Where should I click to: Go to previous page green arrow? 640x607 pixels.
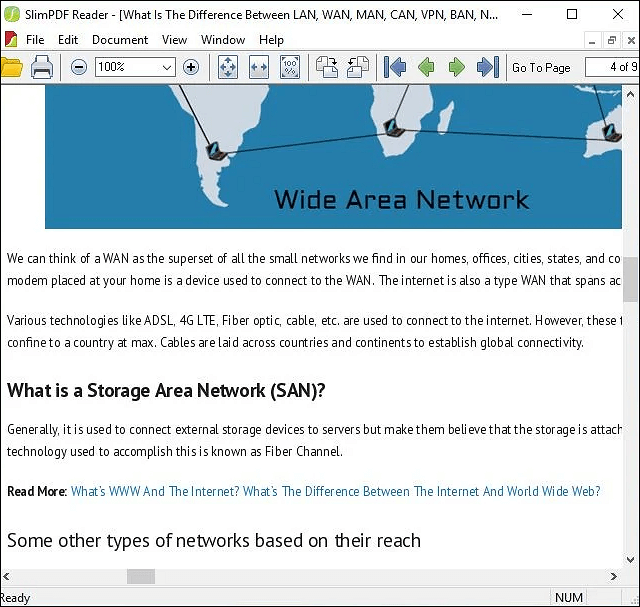point(426,67)
